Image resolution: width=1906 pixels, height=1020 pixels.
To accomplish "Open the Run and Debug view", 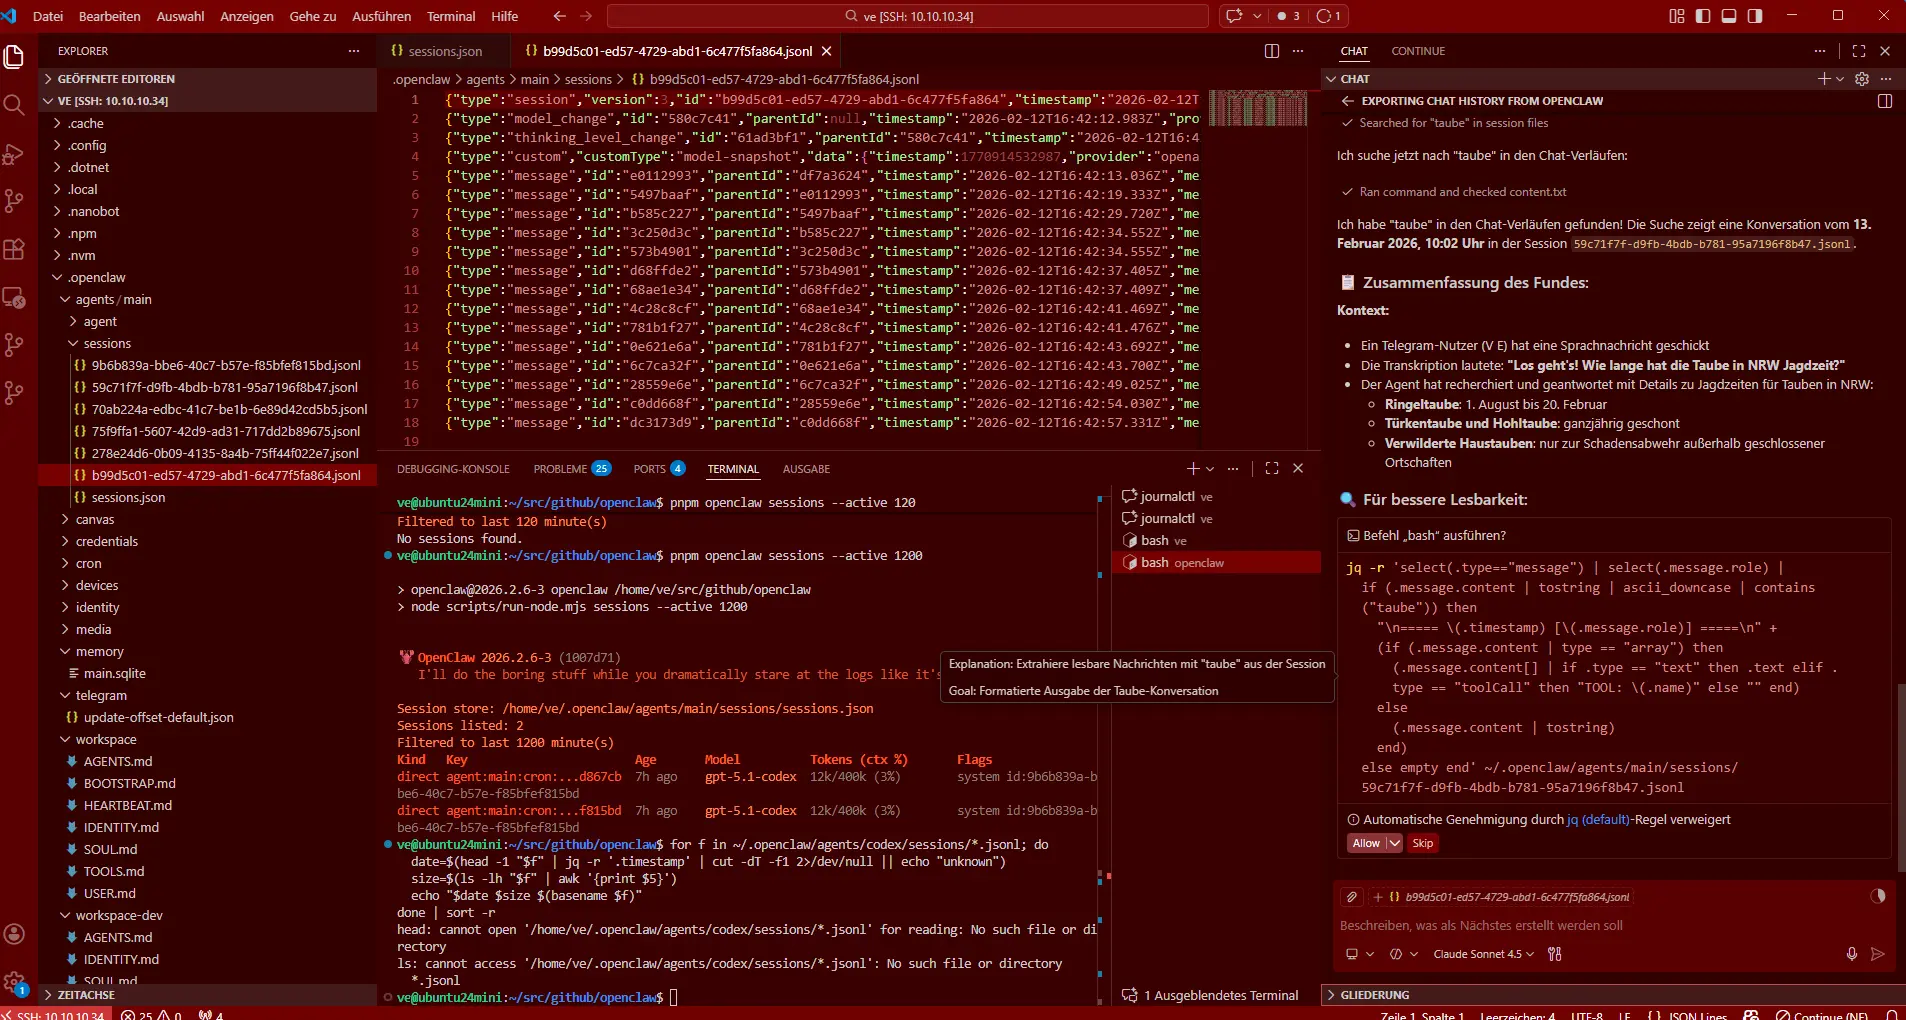I will tap(14, 154).
